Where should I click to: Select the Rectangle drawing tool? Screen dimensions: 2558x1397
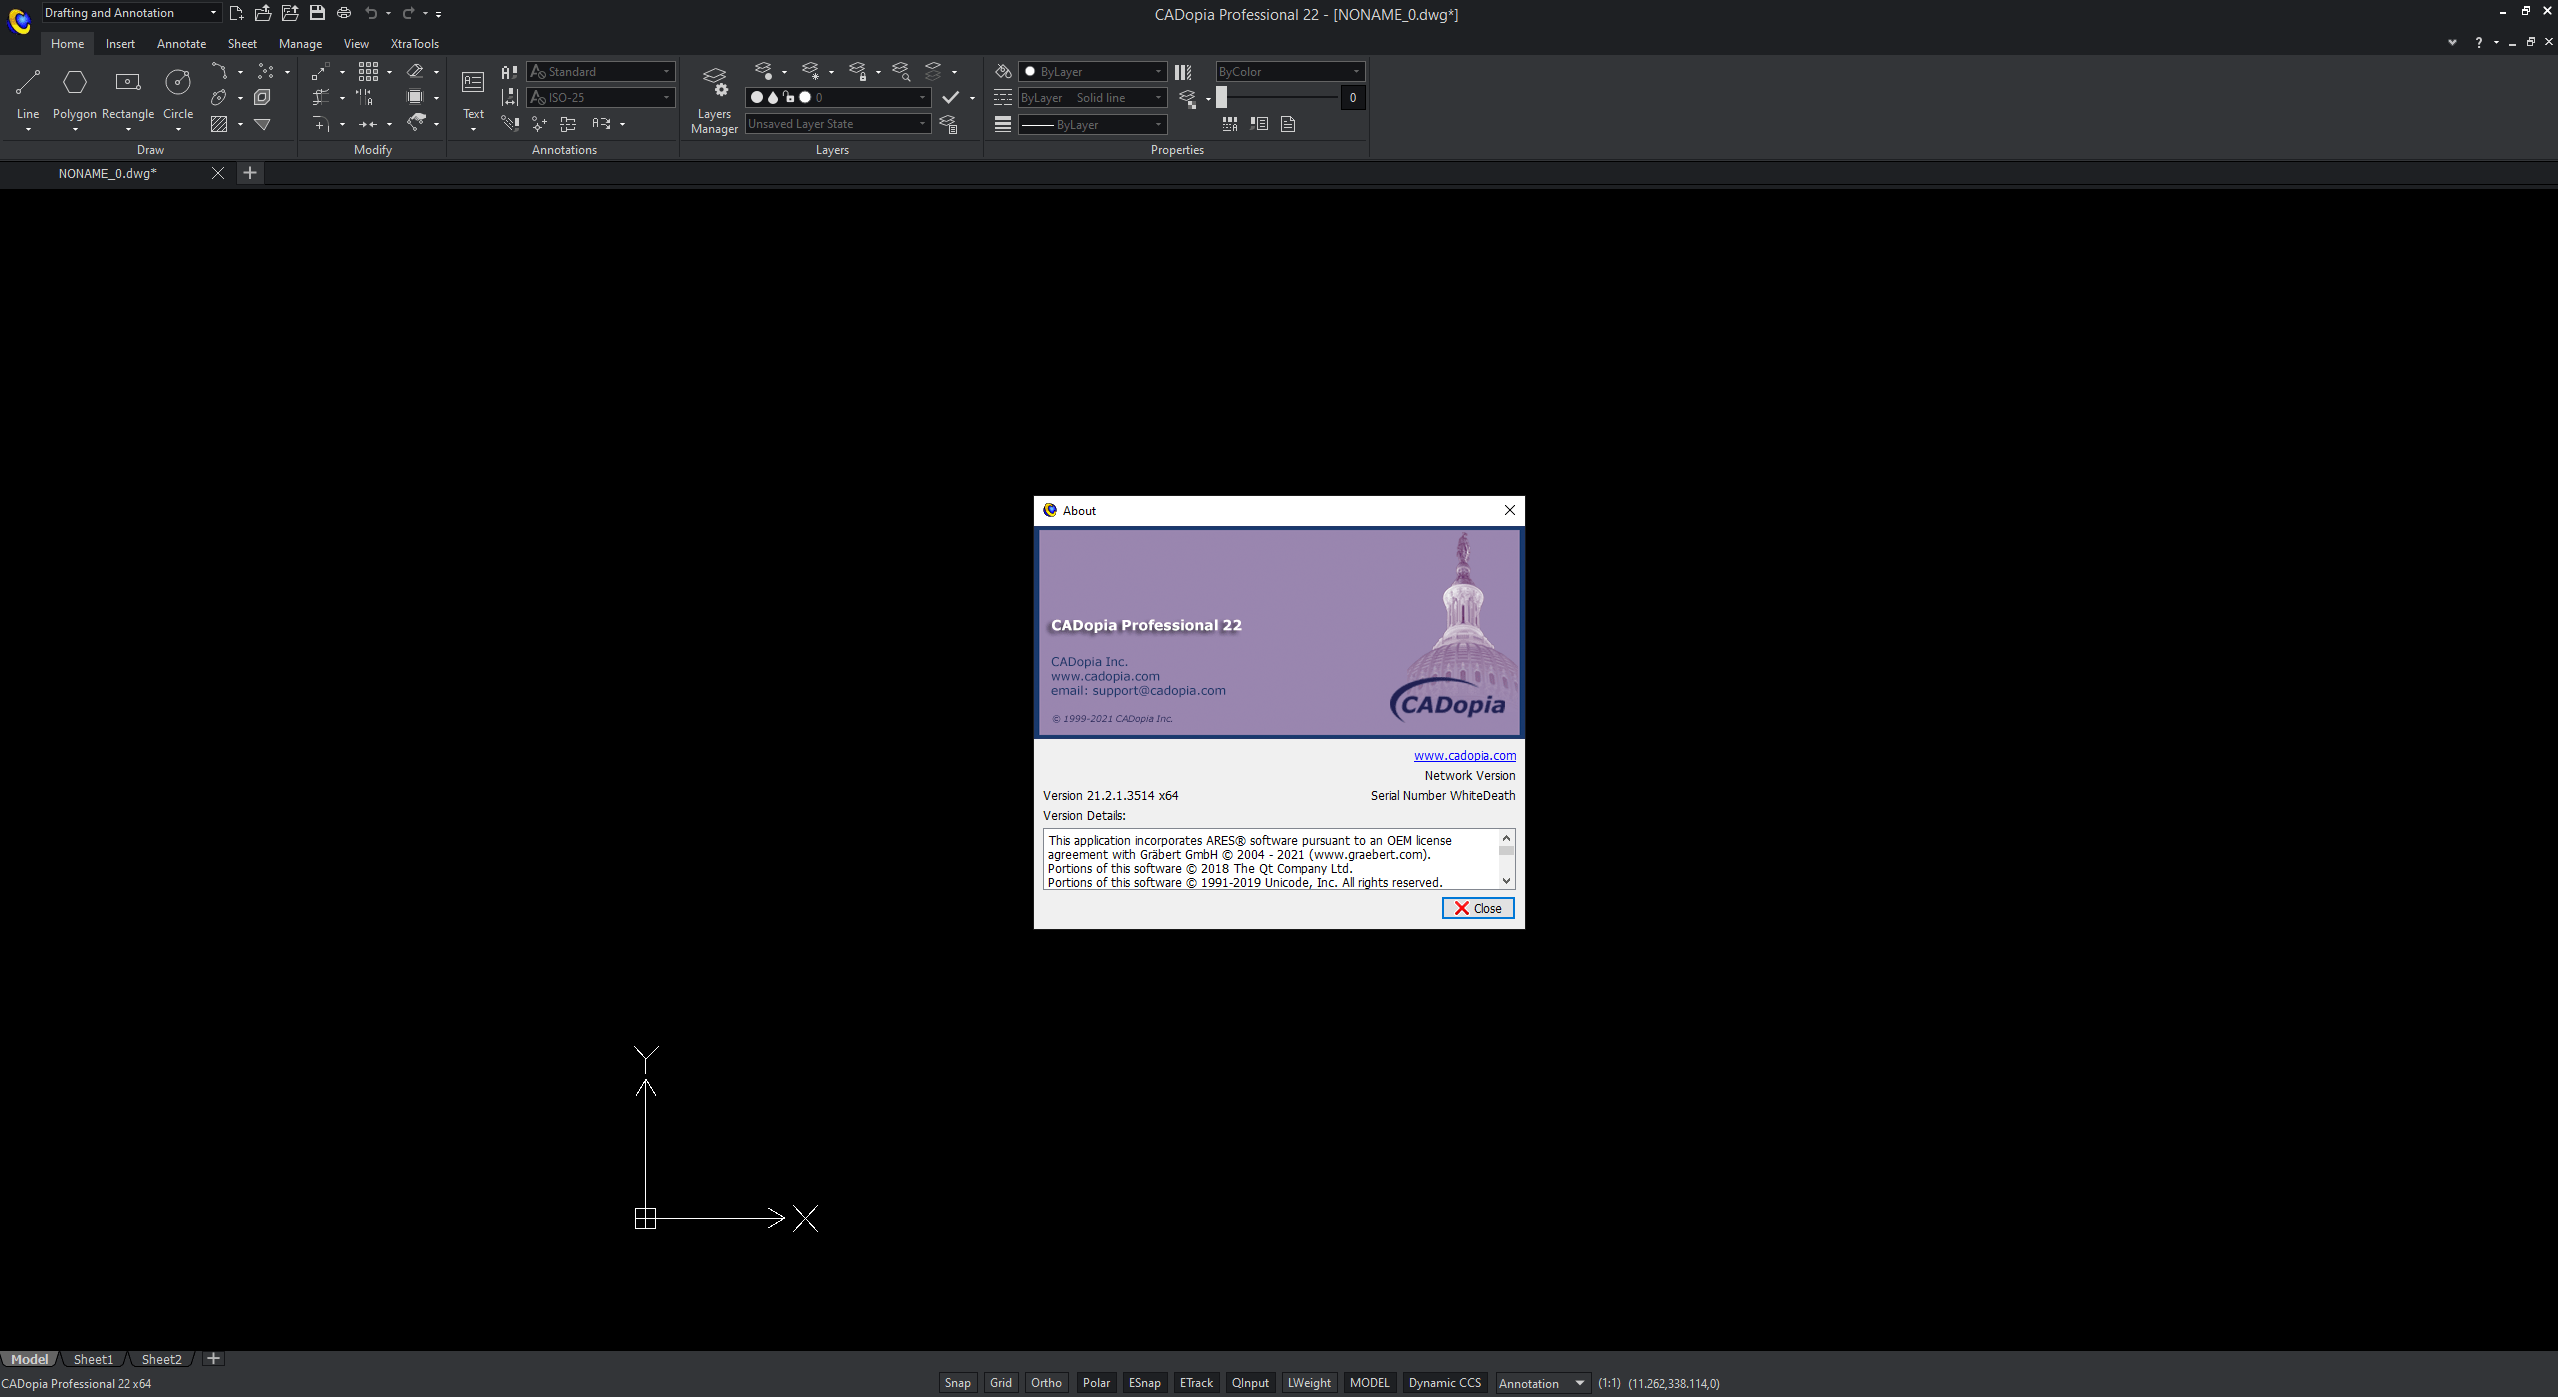tap(128, 93)
